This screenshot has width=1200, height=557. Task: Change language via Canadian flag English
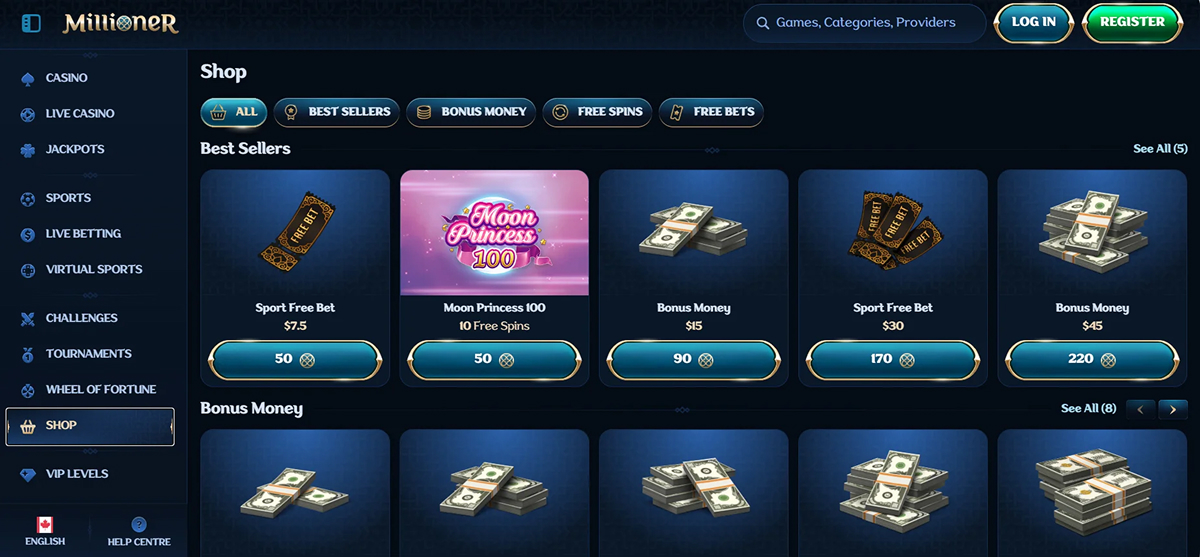[45, 532]
